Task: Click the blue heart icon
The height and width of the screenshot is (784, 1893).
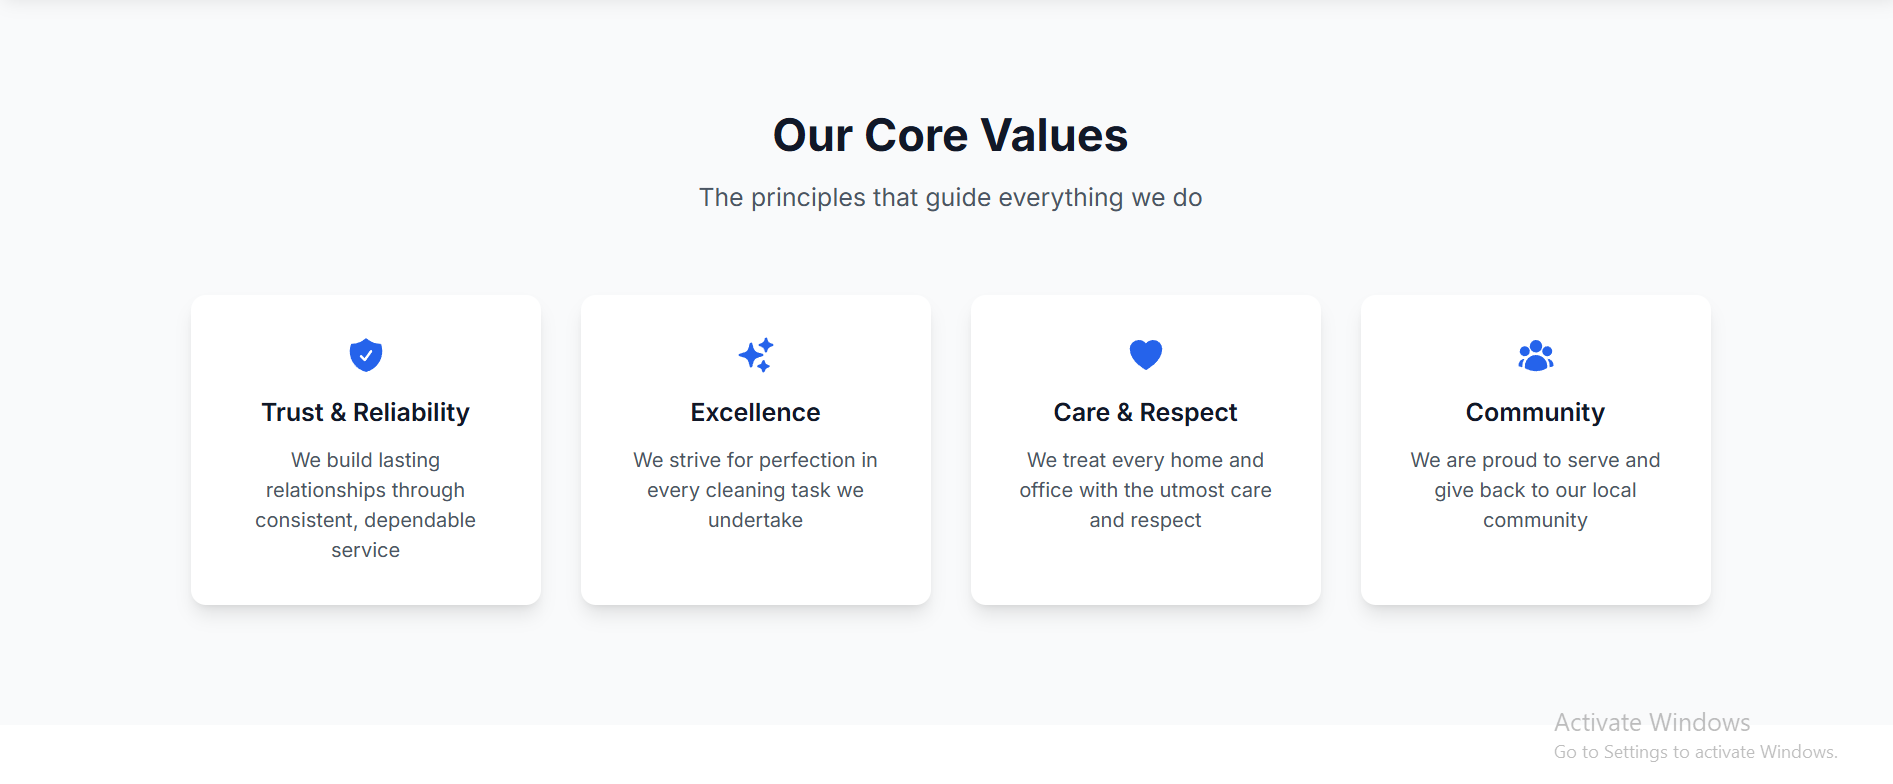Action: coord(1146,354)
